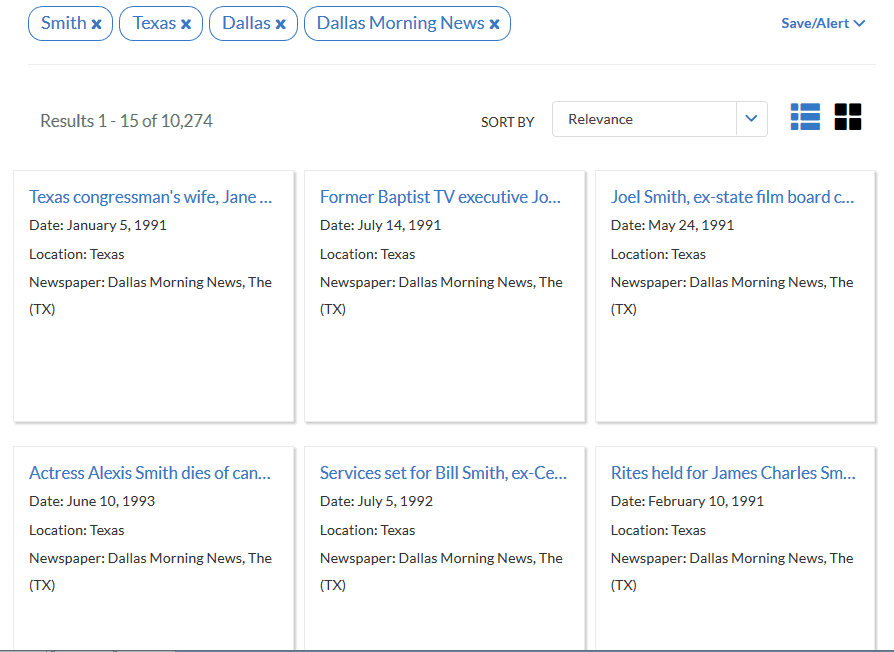The height and width of the screenshot is (652, 894).
Task: Click Newspaper line in Jane congressman's wife card
Action: pyautogui.click(x=151, y=295)
